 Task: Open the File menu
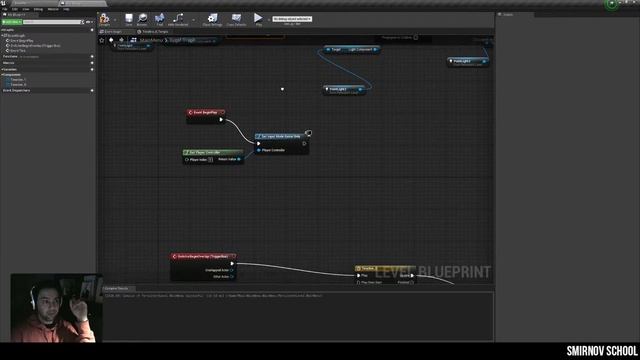pyautogui.click(x=5, y=9)
